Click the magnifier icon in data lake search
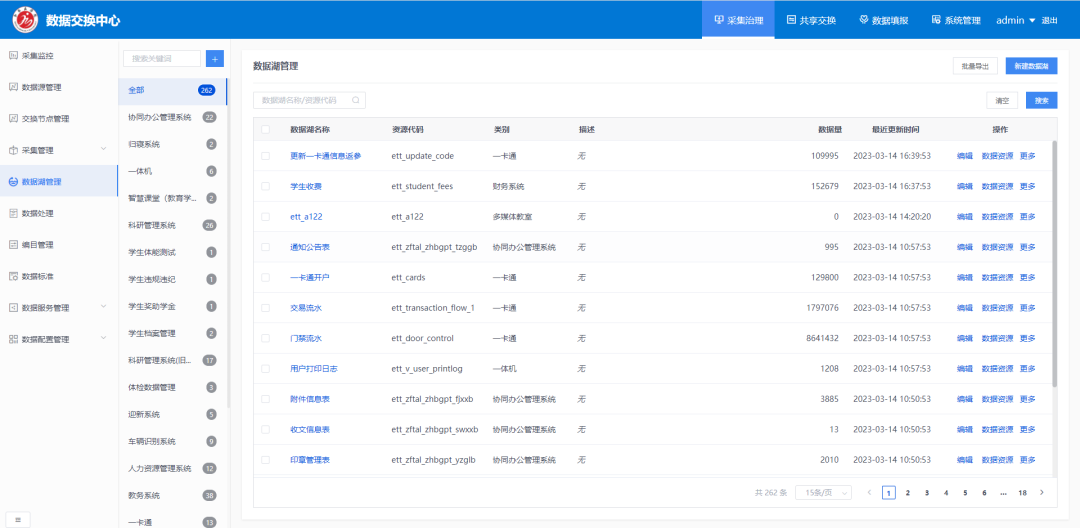The height and width of the screenshot is (528, 1080). click(356, 100)
